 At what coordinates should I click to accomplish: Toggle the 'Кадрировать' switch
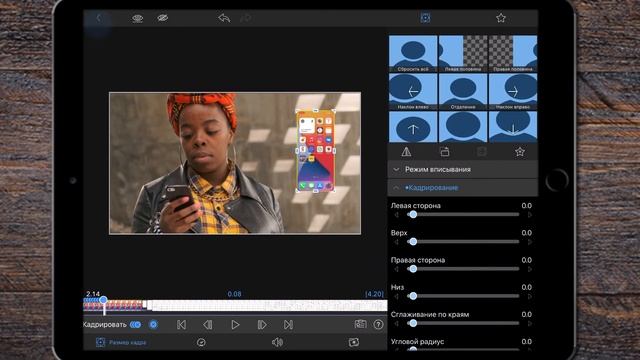136,324
